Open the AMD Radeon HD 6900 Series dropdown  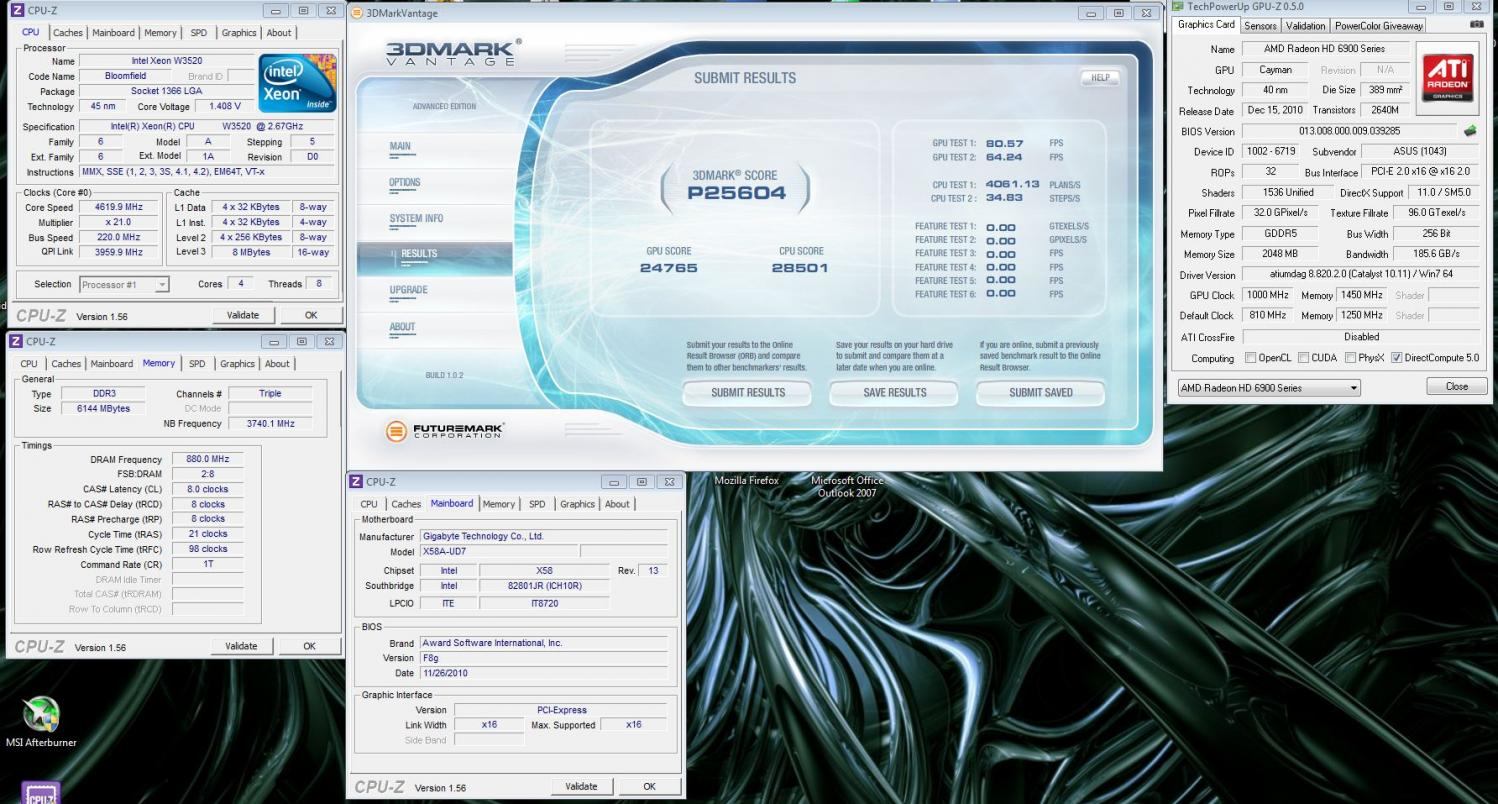pyautogui.click(x=1268, y=388)
